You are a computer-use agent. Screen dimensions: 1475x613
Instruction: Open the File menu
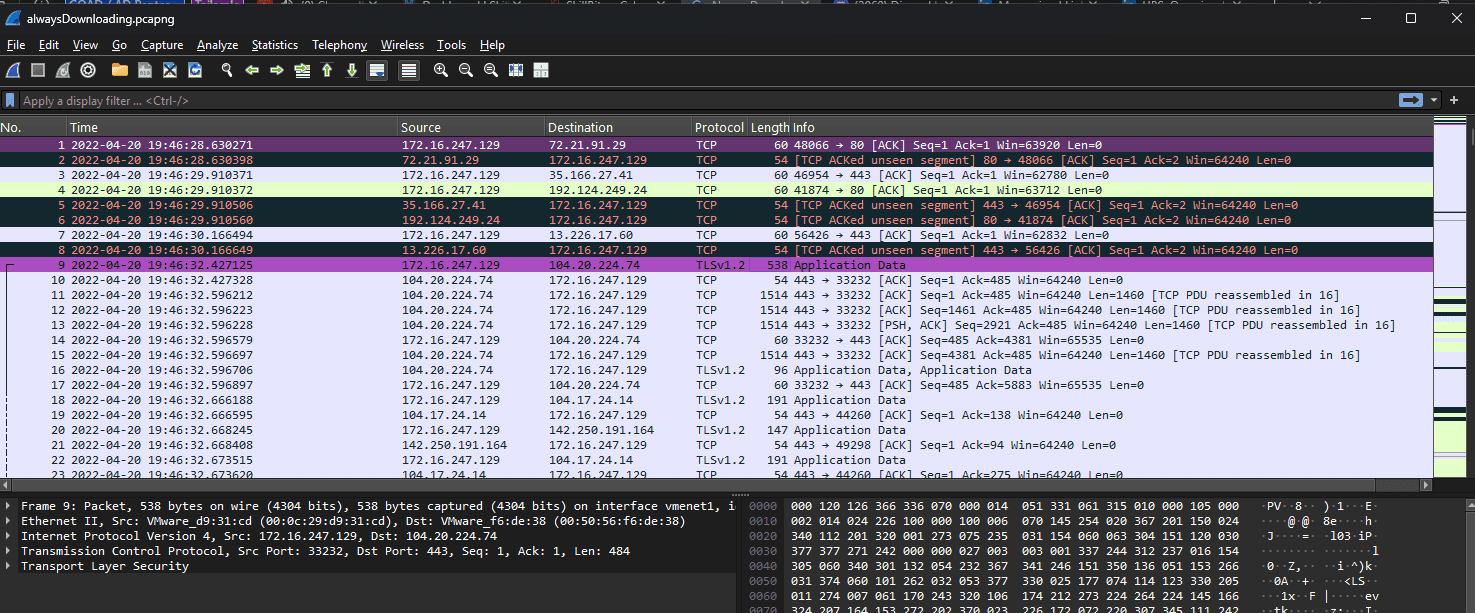16,45
